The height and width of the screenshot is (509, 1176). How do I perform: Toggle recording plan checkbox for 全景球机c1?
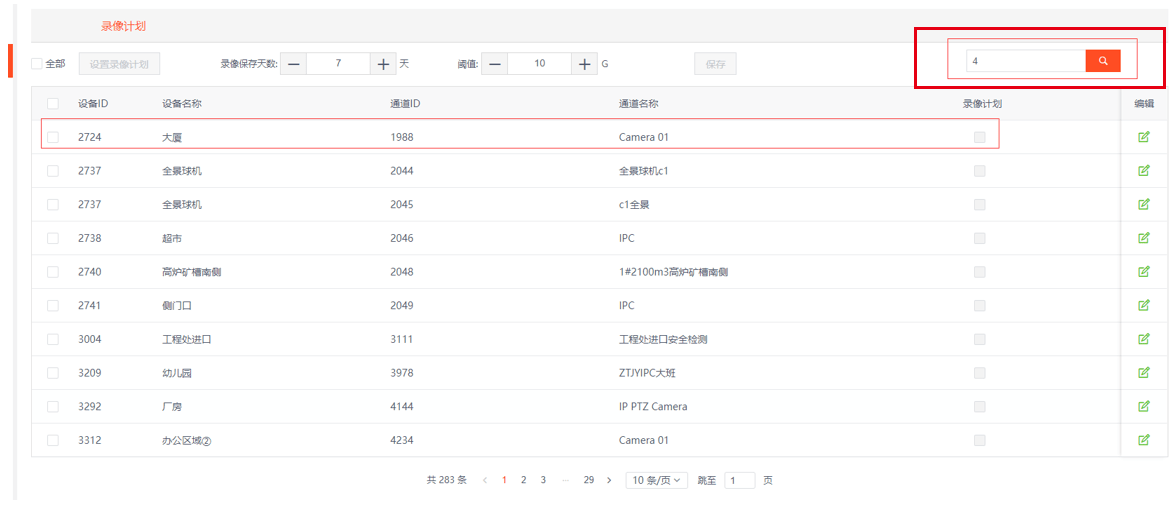click(x=980, y=171)
